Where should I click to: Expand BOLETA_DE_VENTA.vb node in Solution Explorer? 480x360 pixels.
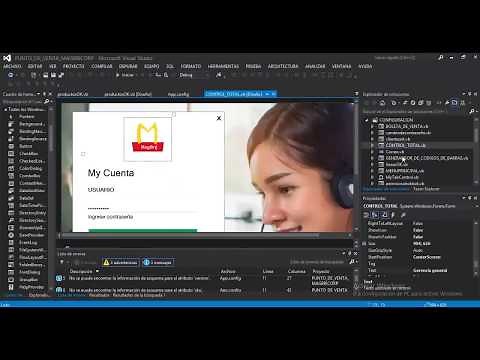(372, 126)
